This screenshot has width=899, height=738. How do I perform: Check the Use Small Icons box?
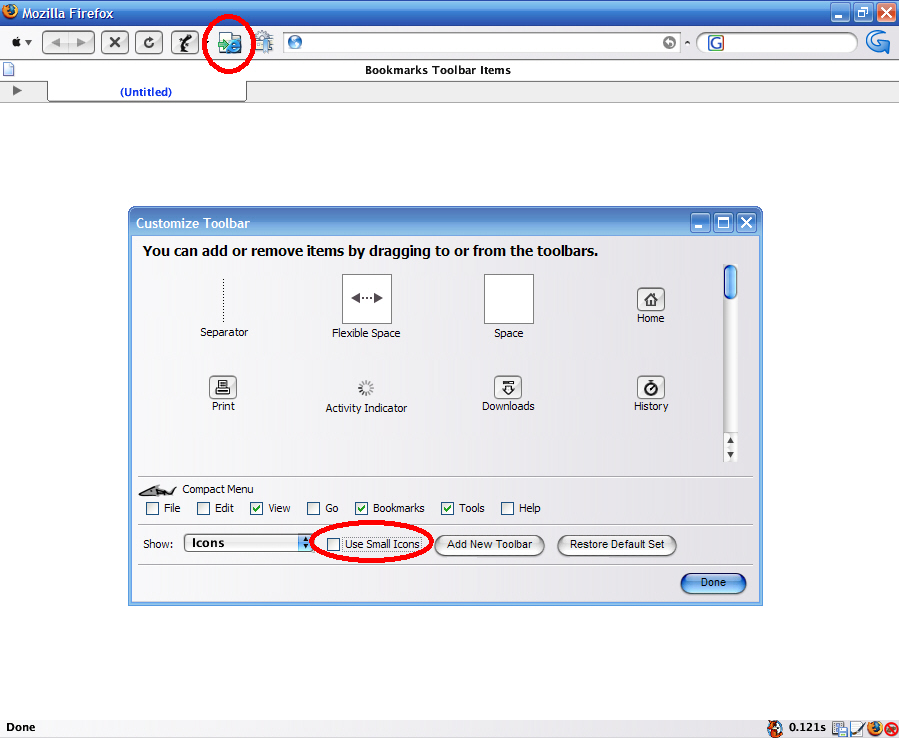(x=333, y=544)
